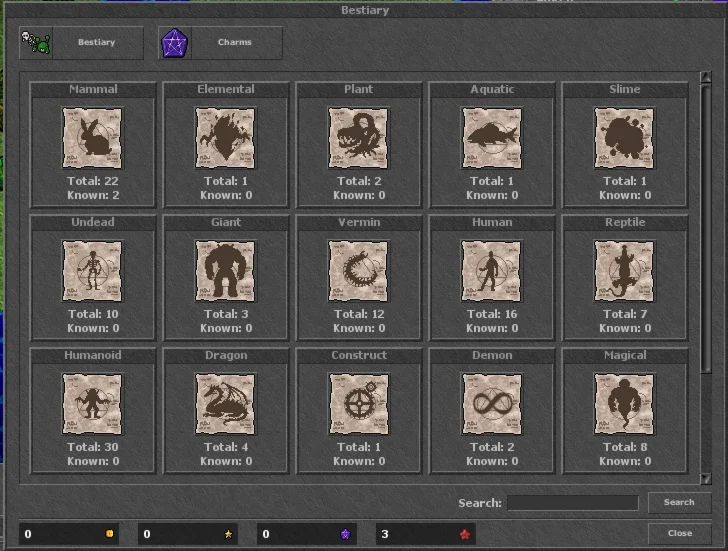
Task: Open the Human figure parchment icon
Action: point(492,271)
